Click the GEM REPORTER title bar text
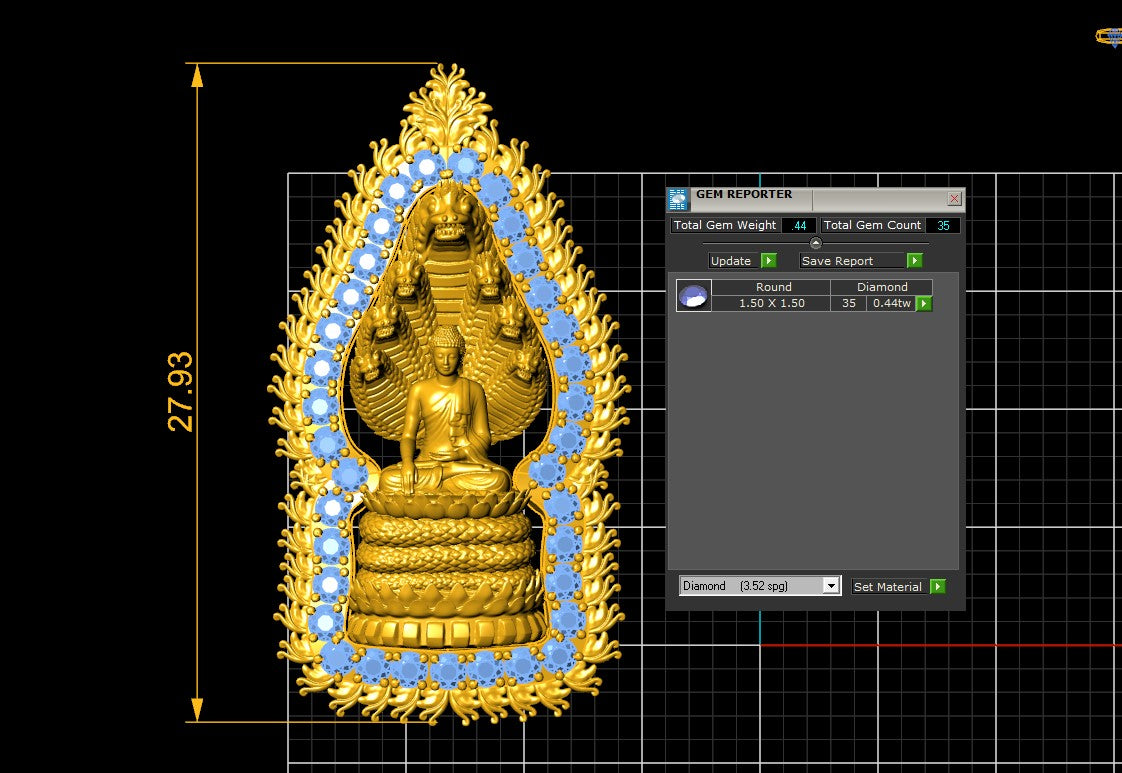 [743, 194]
